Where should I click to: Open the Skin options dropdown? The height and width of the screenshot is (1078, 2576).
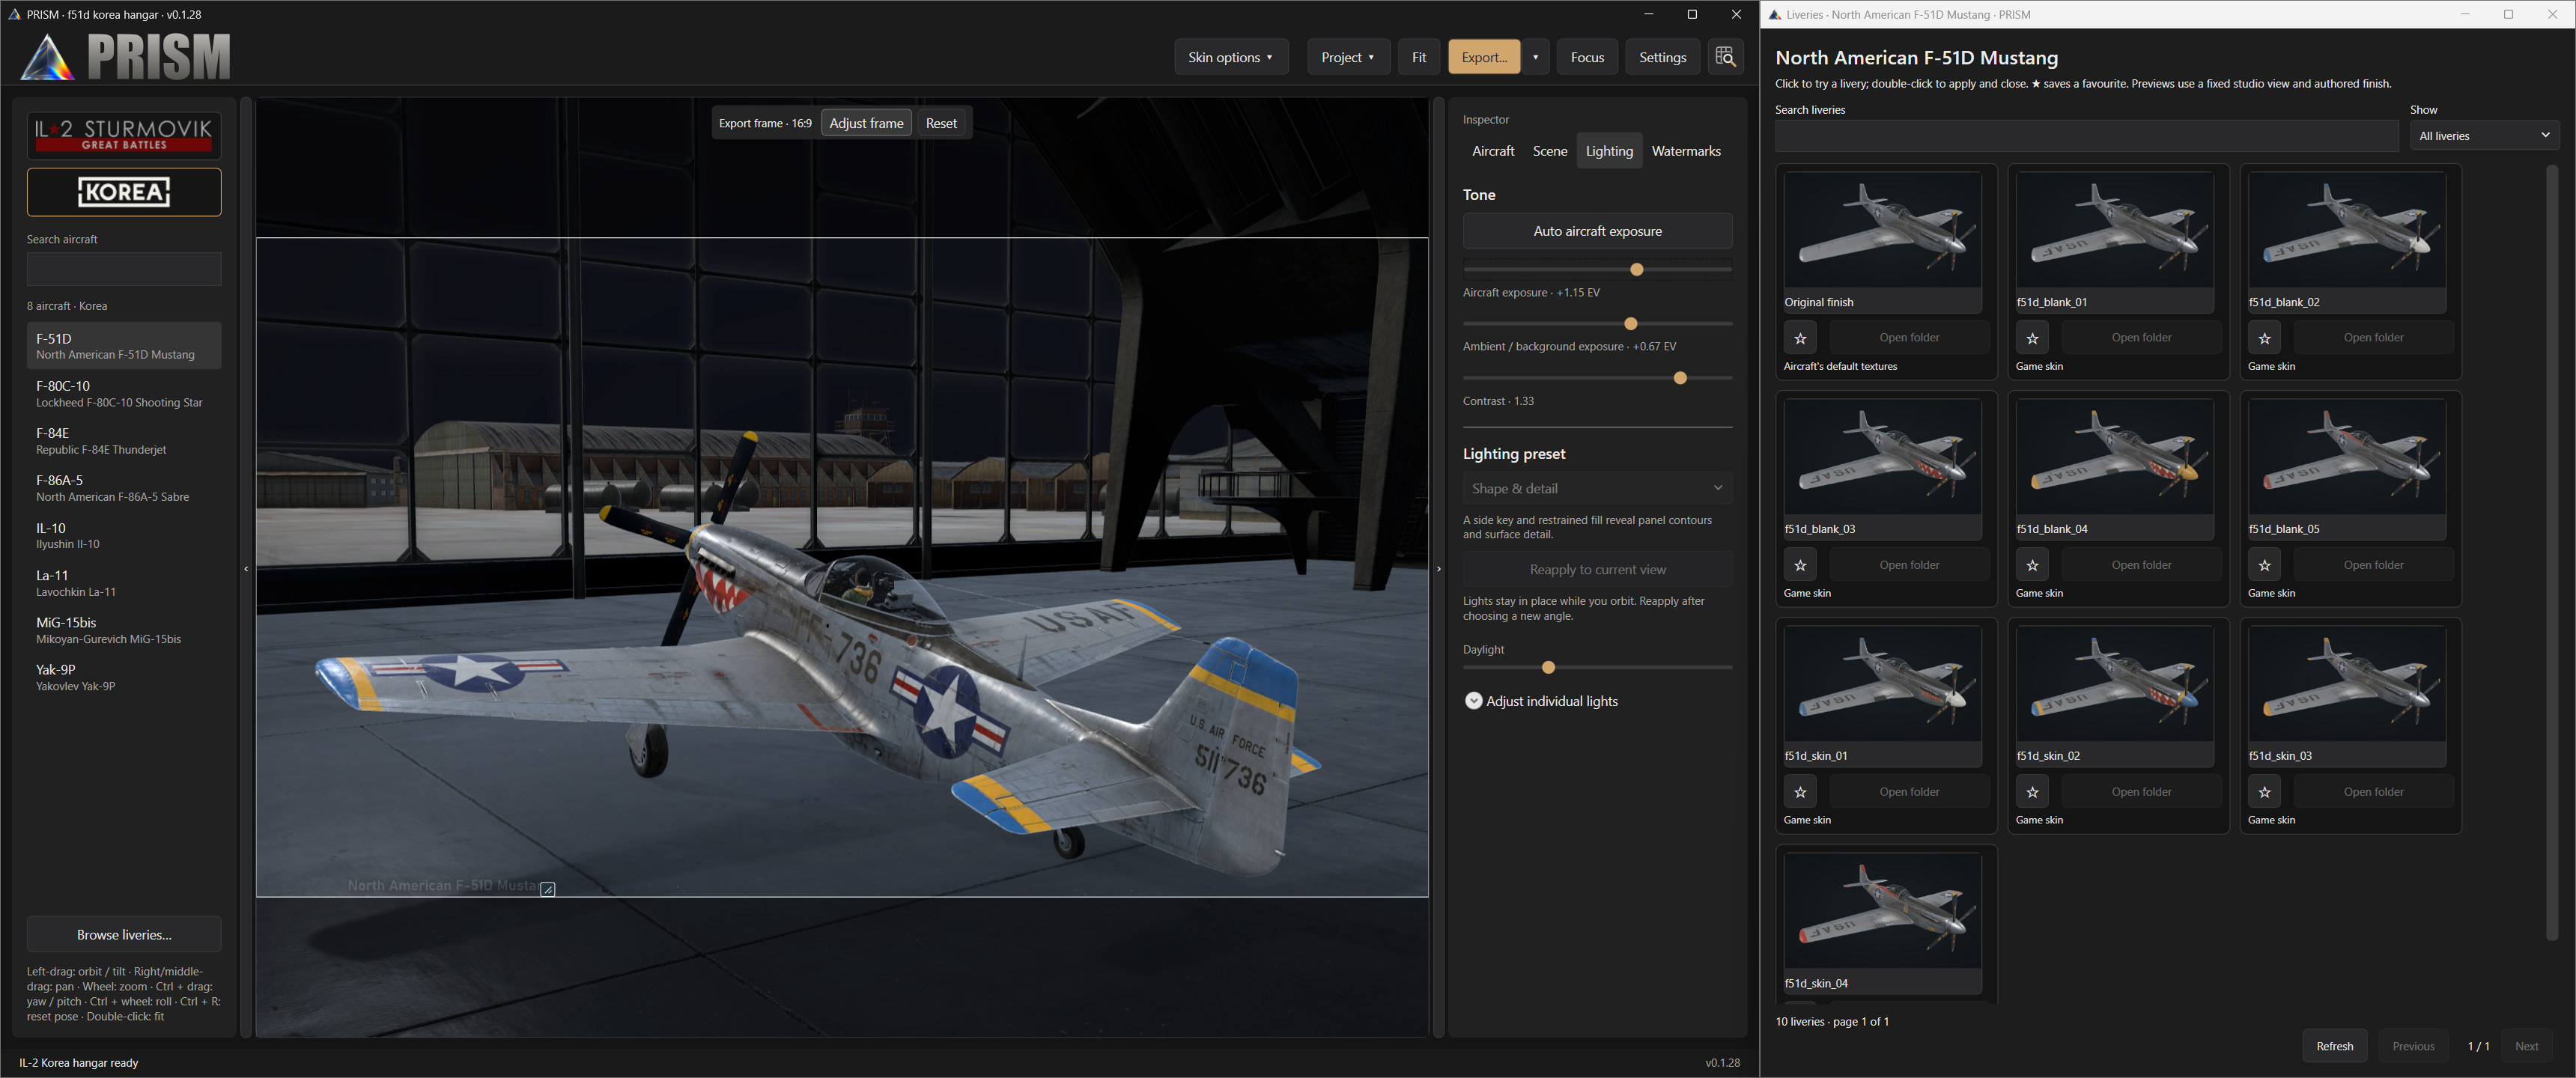click(1231, 57)
